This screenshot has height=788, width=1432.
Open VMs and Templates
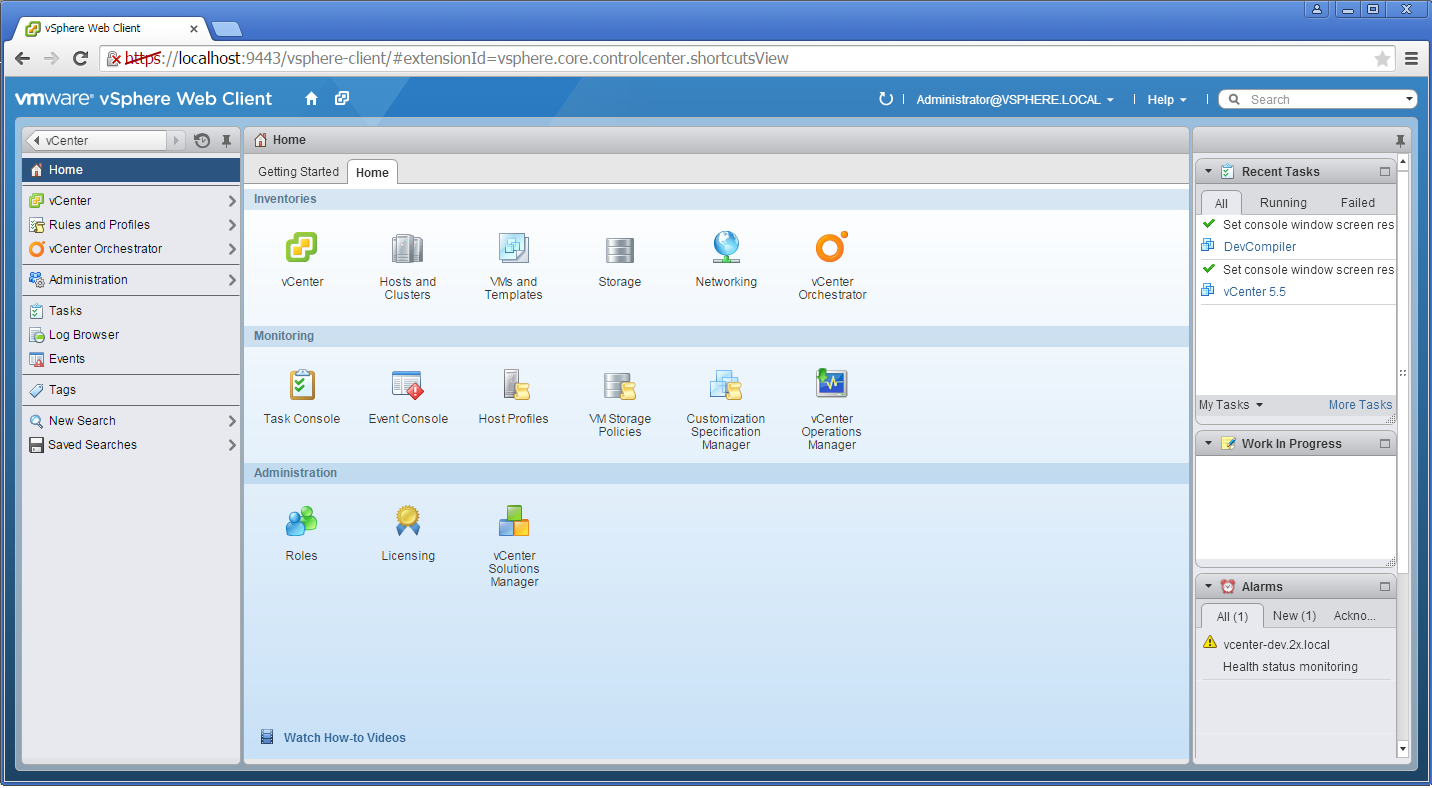(514, 248)
